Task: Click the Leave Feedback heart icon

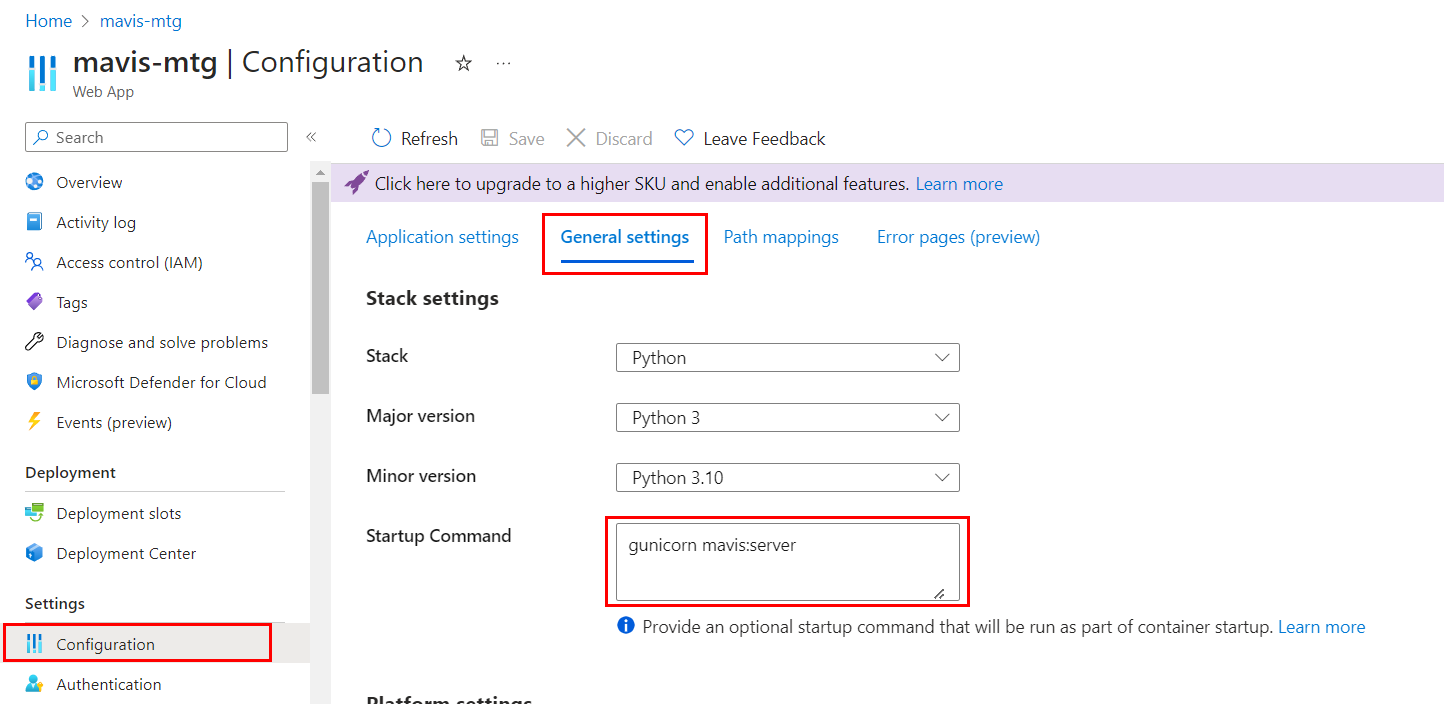Action: (x=684, y=138)
